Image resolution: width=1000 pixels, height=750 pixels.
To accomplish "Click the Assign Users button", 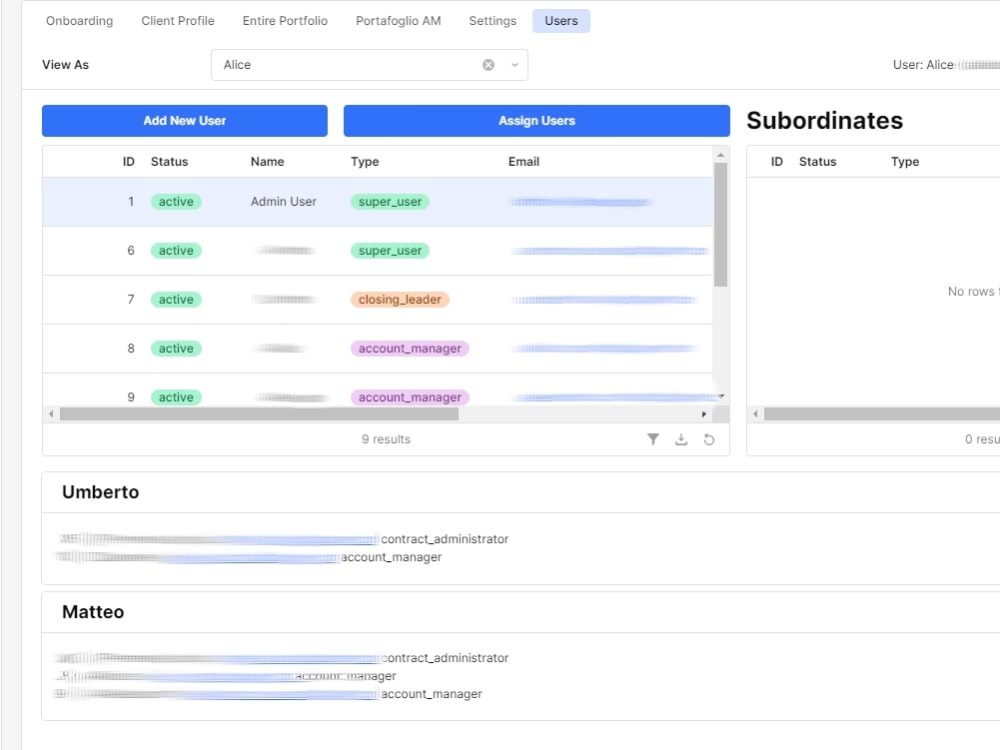I will point(536,120).
